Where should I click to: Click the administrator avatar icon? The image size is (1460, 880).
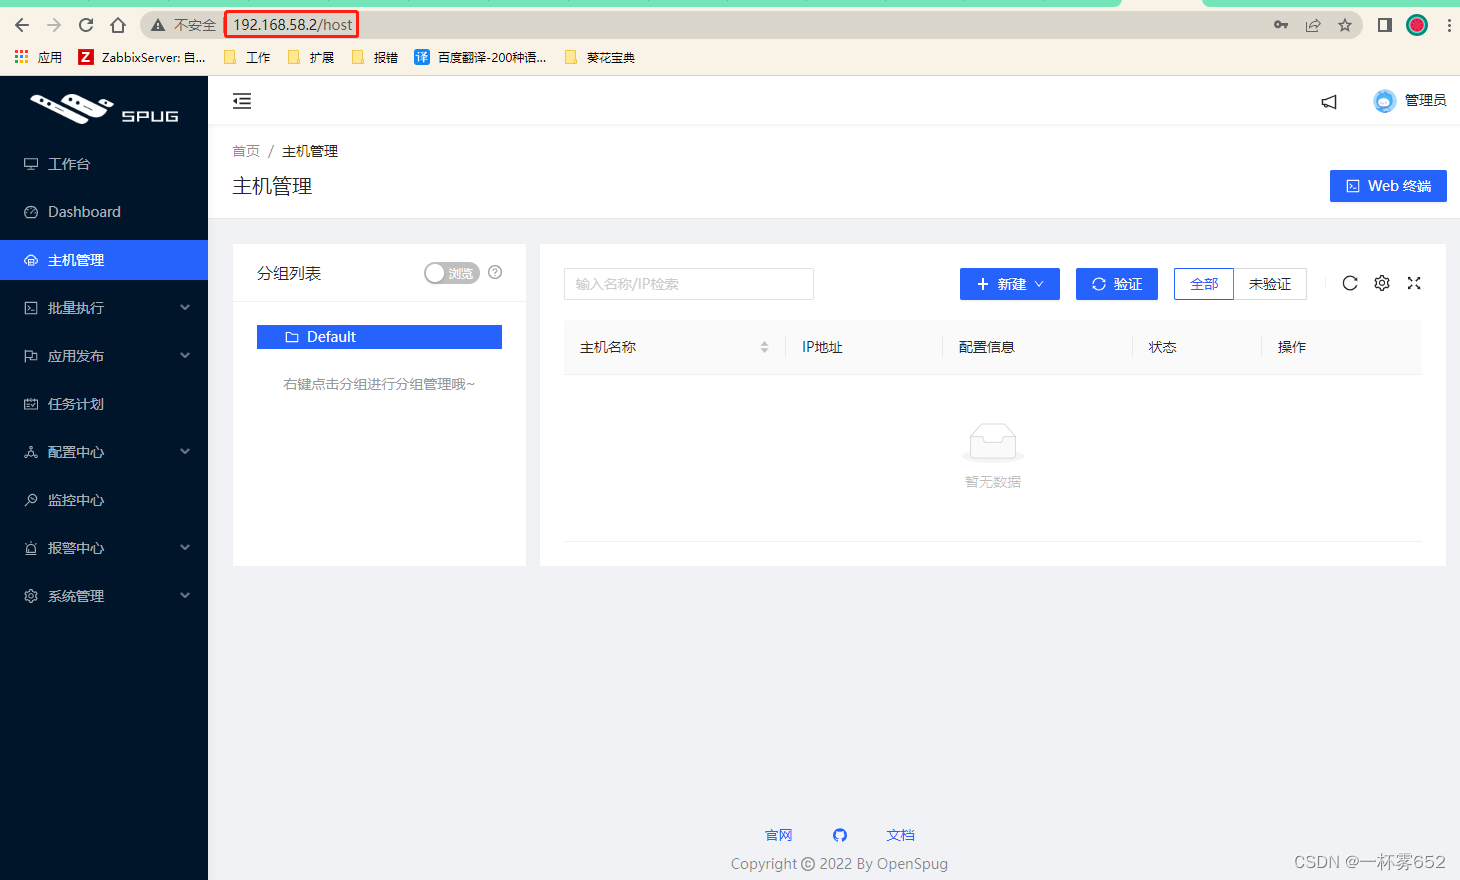1384,101
